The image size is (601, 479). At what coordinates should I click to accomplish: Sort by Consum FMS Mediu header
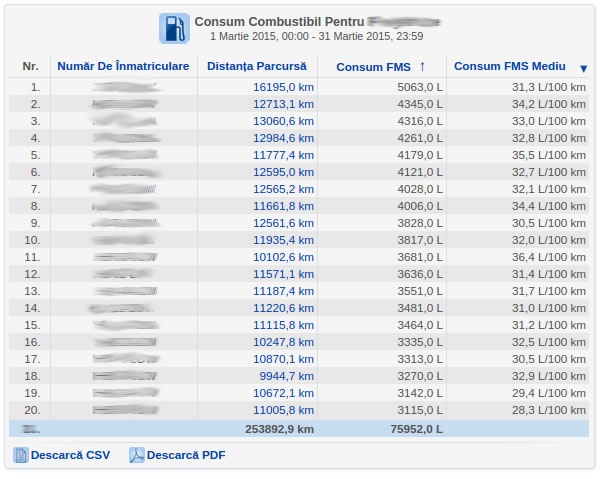pos(510,66)
